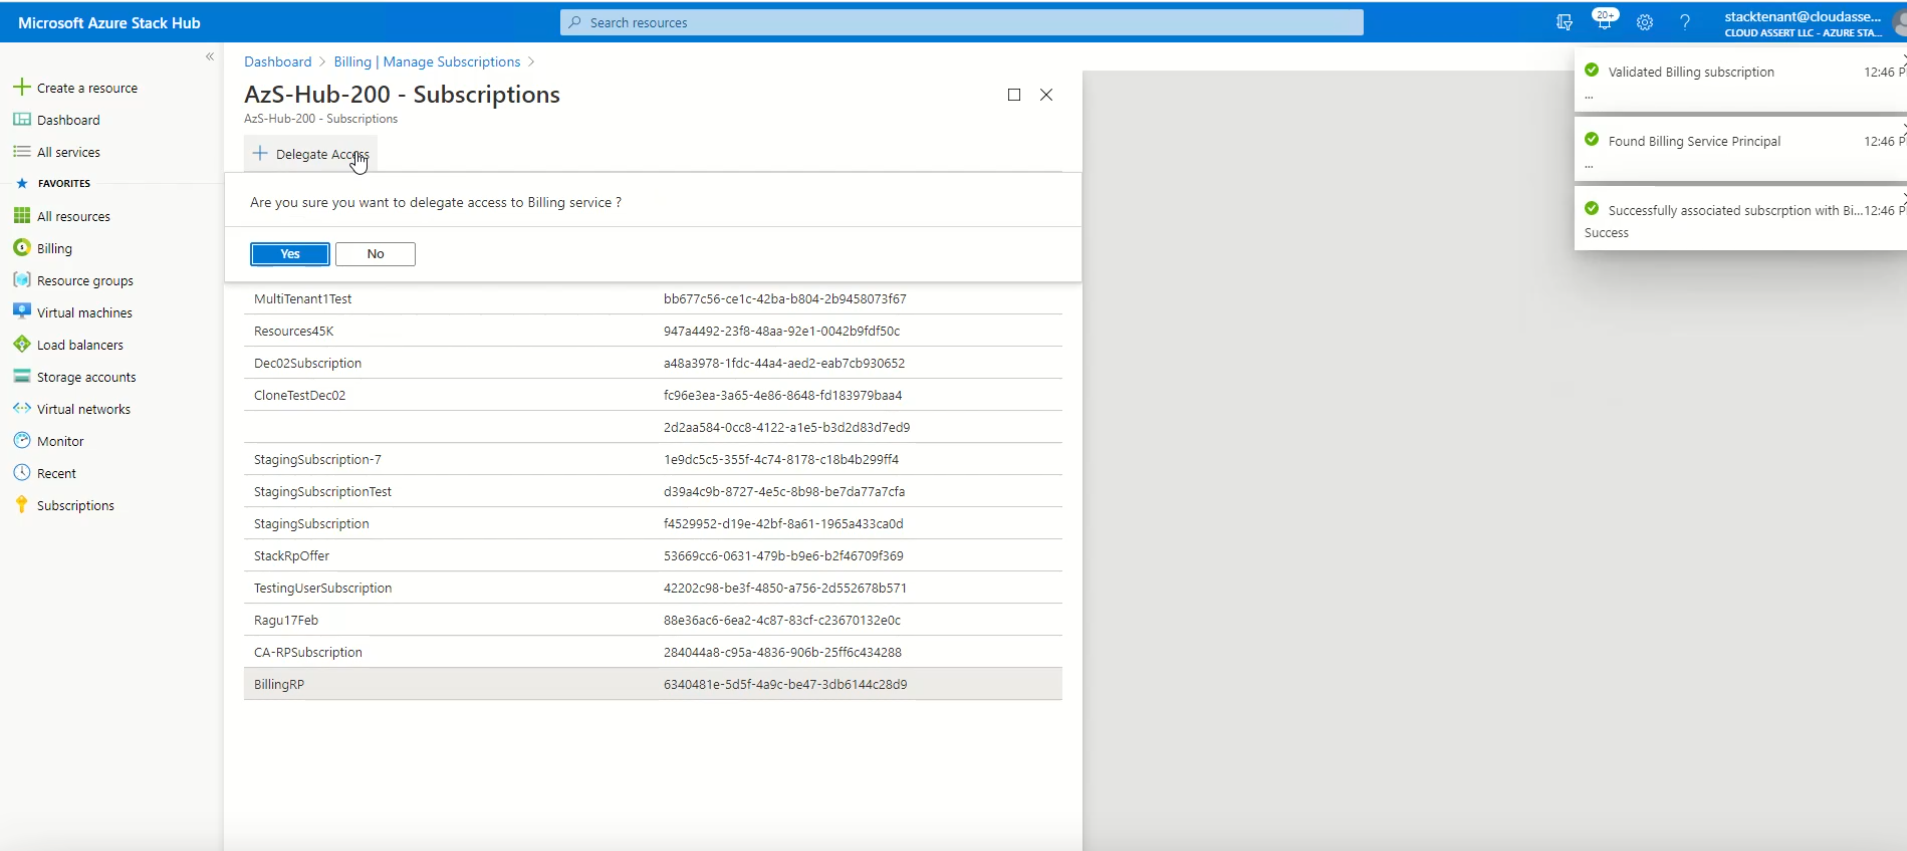The height and width of the screenshot is (851, 1907).
Task: Click ID 6340481e-5d5f-4a9c-be47-3db6144c28d9
Action: click(785, 684)
